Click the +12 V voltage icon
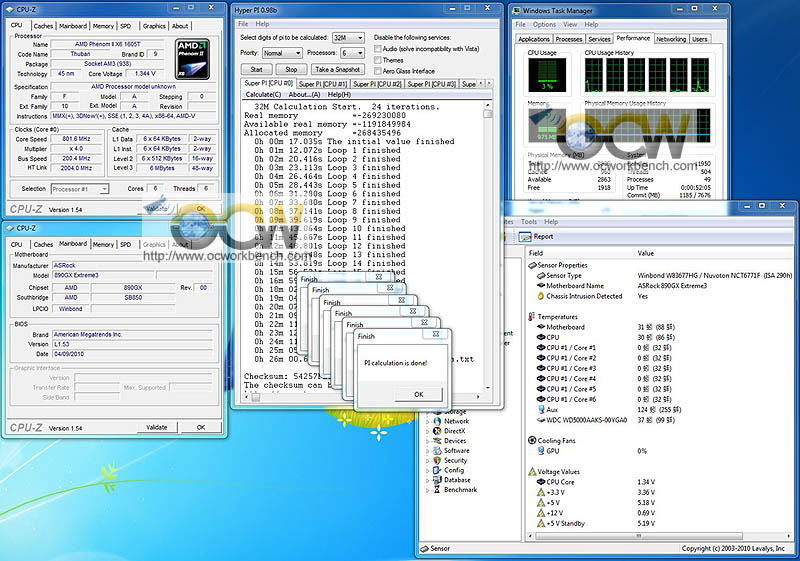This screenshot has height=561, width=800. [x=541, y=513]
